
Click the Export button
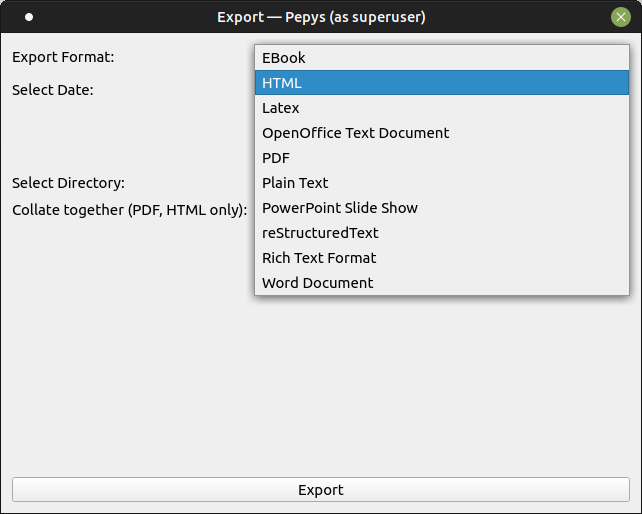tap(321, 489)
